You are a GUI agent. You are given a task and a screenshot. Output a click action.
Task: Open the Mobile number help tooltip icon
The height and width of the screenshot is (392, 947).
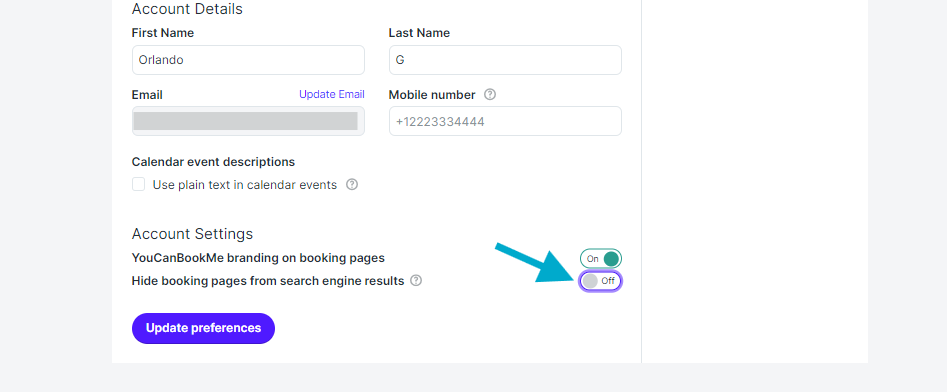[490, 95]
